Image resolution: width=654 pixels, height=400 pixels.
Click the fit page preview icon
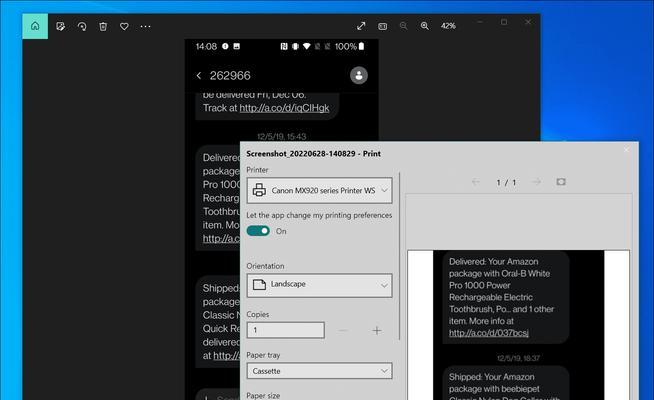pos(561,182)
